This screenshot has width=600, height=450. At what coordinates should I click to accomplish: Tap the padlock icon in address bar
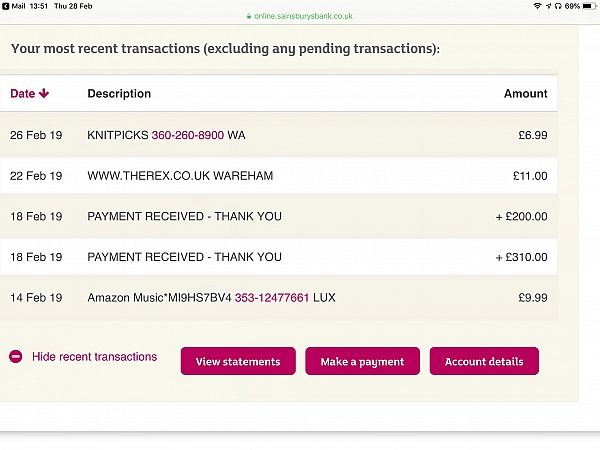tap(249, 16)
